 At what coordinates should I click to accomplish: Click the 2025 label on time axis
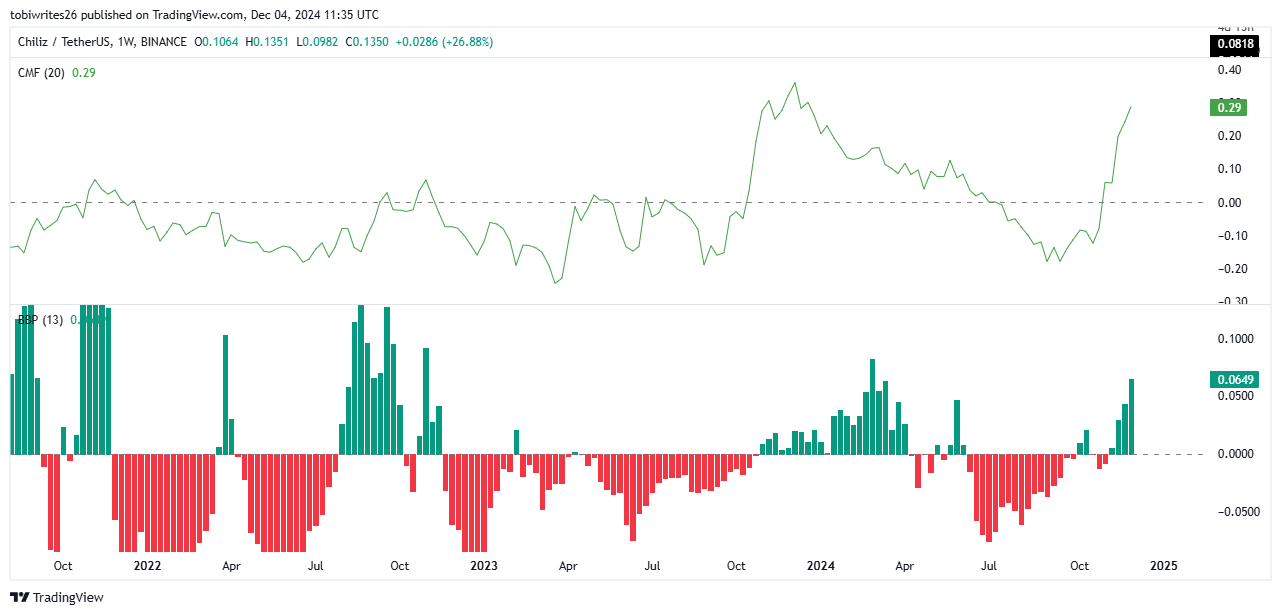[x=1164, y=566]
